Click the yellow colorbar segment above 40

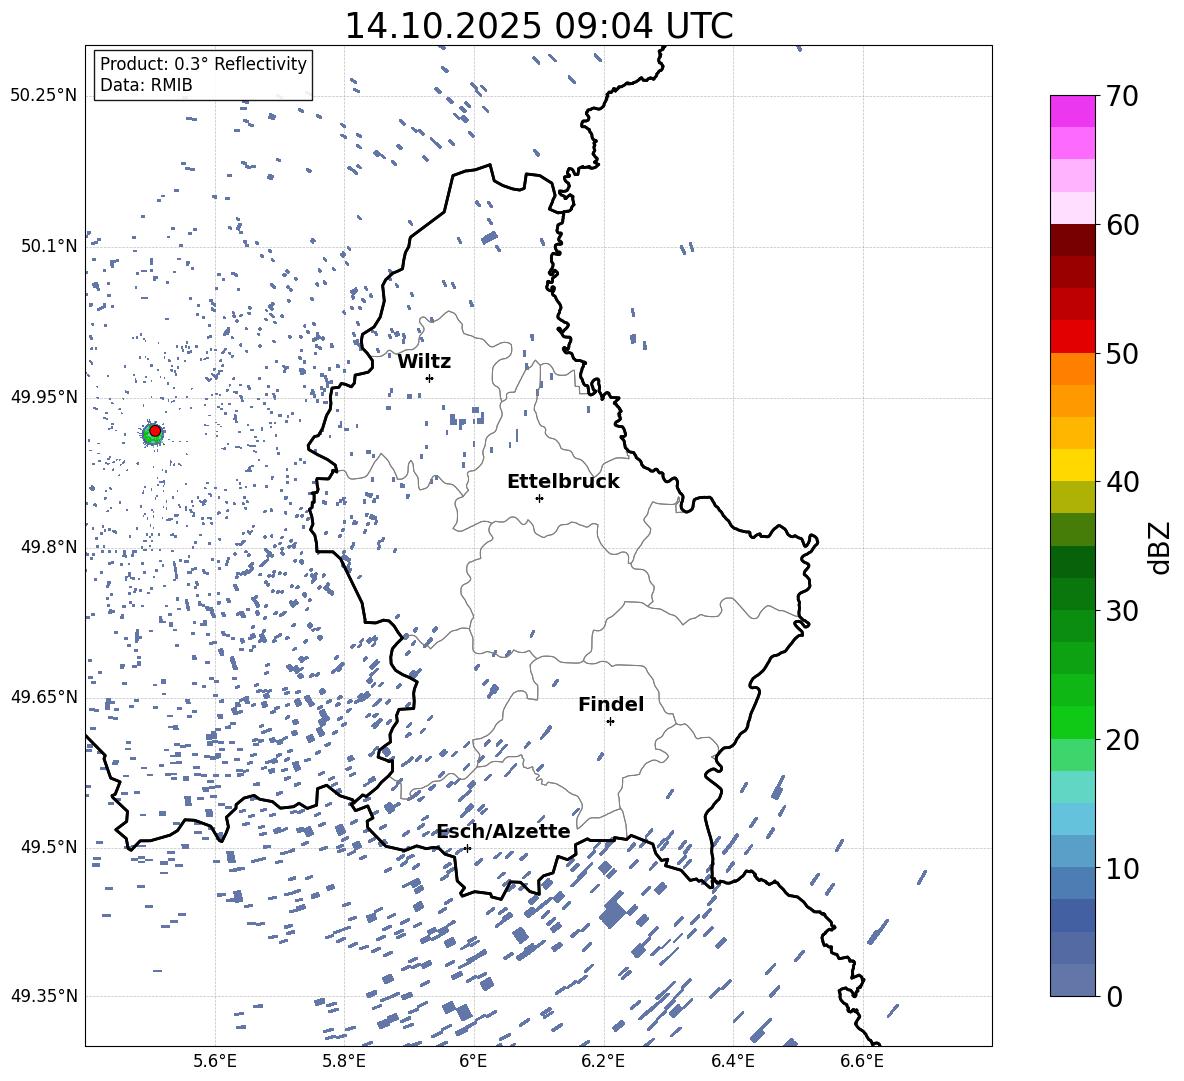coord(1073,466)
